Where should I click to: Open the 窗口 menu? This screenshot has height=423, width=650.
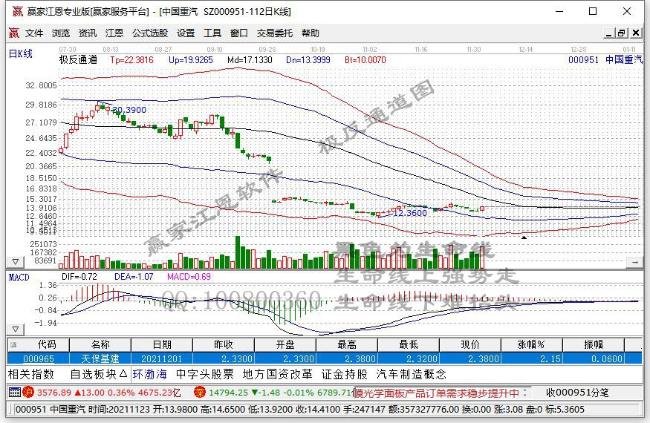[239, 33]
